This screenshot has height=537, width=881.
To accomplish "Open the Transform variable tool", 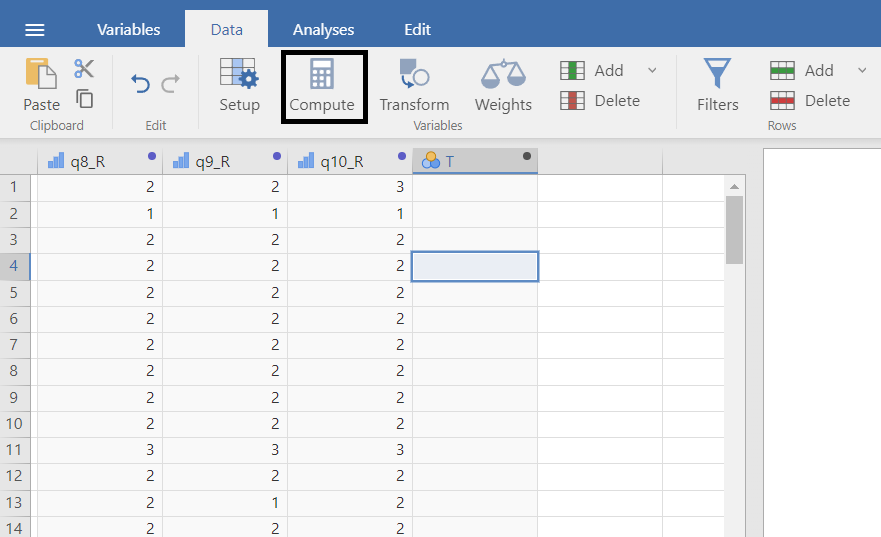I will click(x=414, y=85).
